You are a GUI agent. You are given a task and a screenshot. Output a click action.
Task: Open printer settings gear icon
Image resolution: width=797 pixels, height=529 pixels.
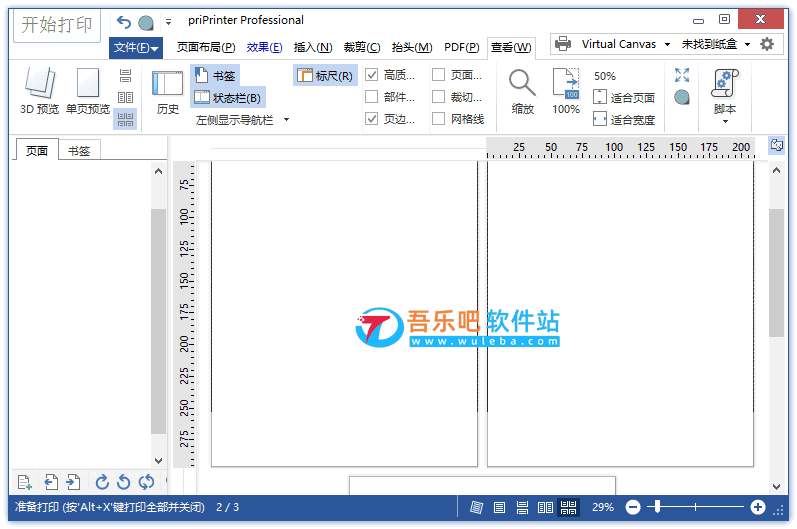(767, 44)
